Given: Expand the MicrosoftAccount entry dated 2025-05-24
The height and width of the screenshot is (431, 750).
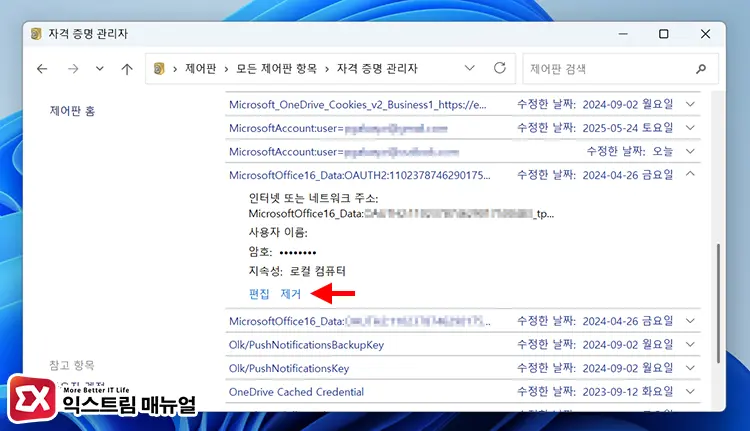Looking at the screenshot, I should pos(690,127).
